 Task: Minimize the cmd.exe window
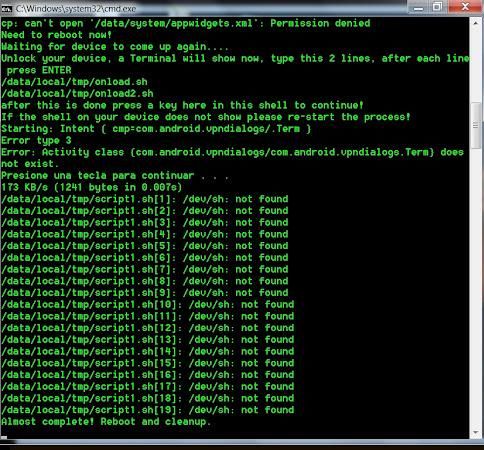419,7
